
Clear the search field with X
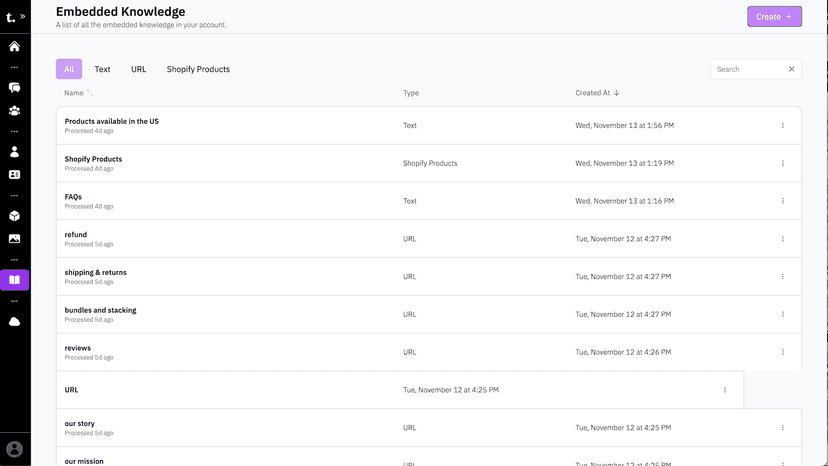click(x=792, y=69)
